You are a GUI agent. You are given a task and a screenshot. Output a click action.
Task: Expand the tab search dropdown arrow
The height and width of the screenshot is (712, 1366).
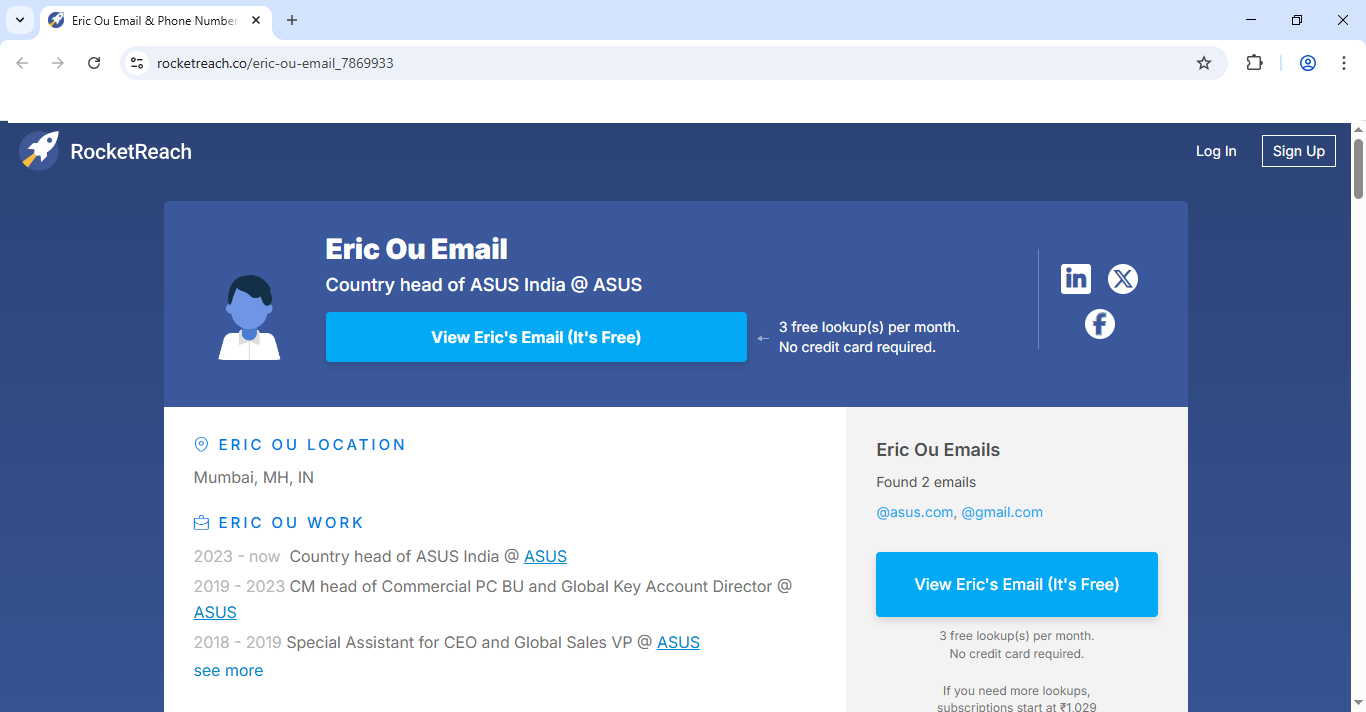pos(19,20)
